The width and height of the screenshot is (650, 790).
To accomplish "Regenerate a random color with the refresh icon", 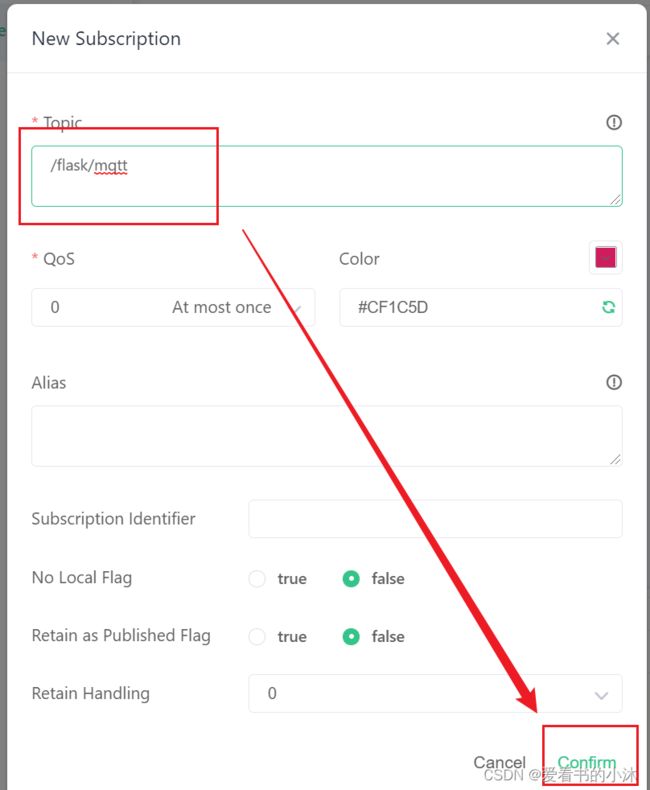I will point(609,307).
